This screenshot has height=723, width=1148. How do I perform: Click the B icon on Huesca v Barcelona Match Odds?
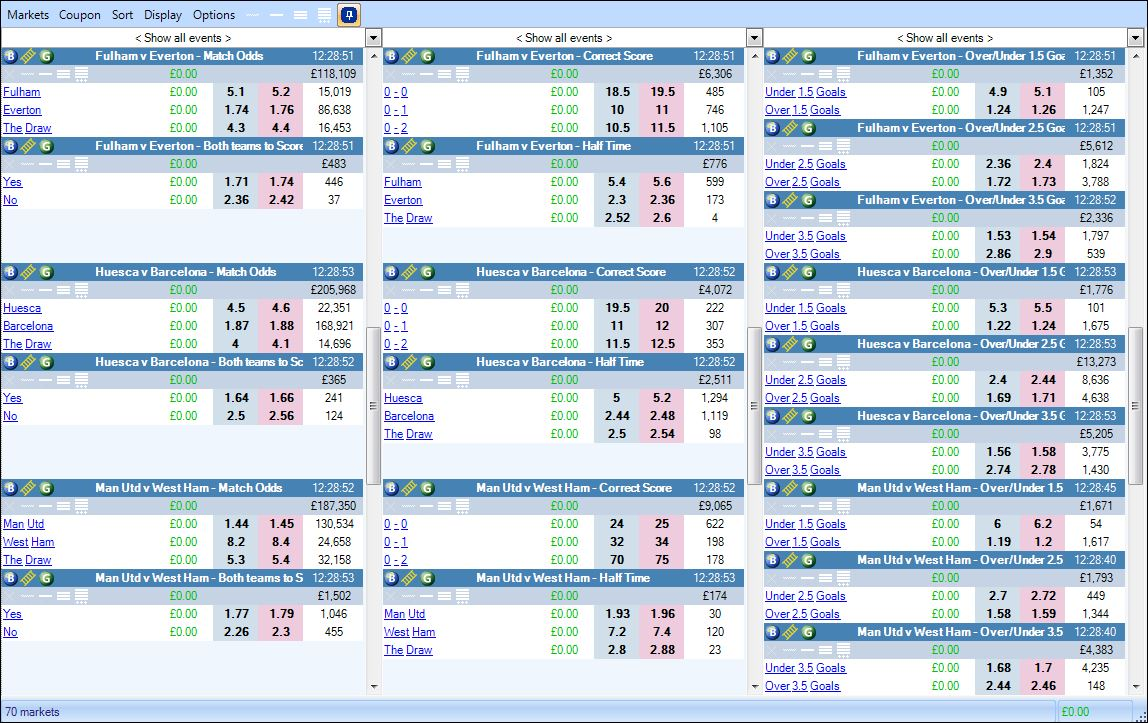10,271
